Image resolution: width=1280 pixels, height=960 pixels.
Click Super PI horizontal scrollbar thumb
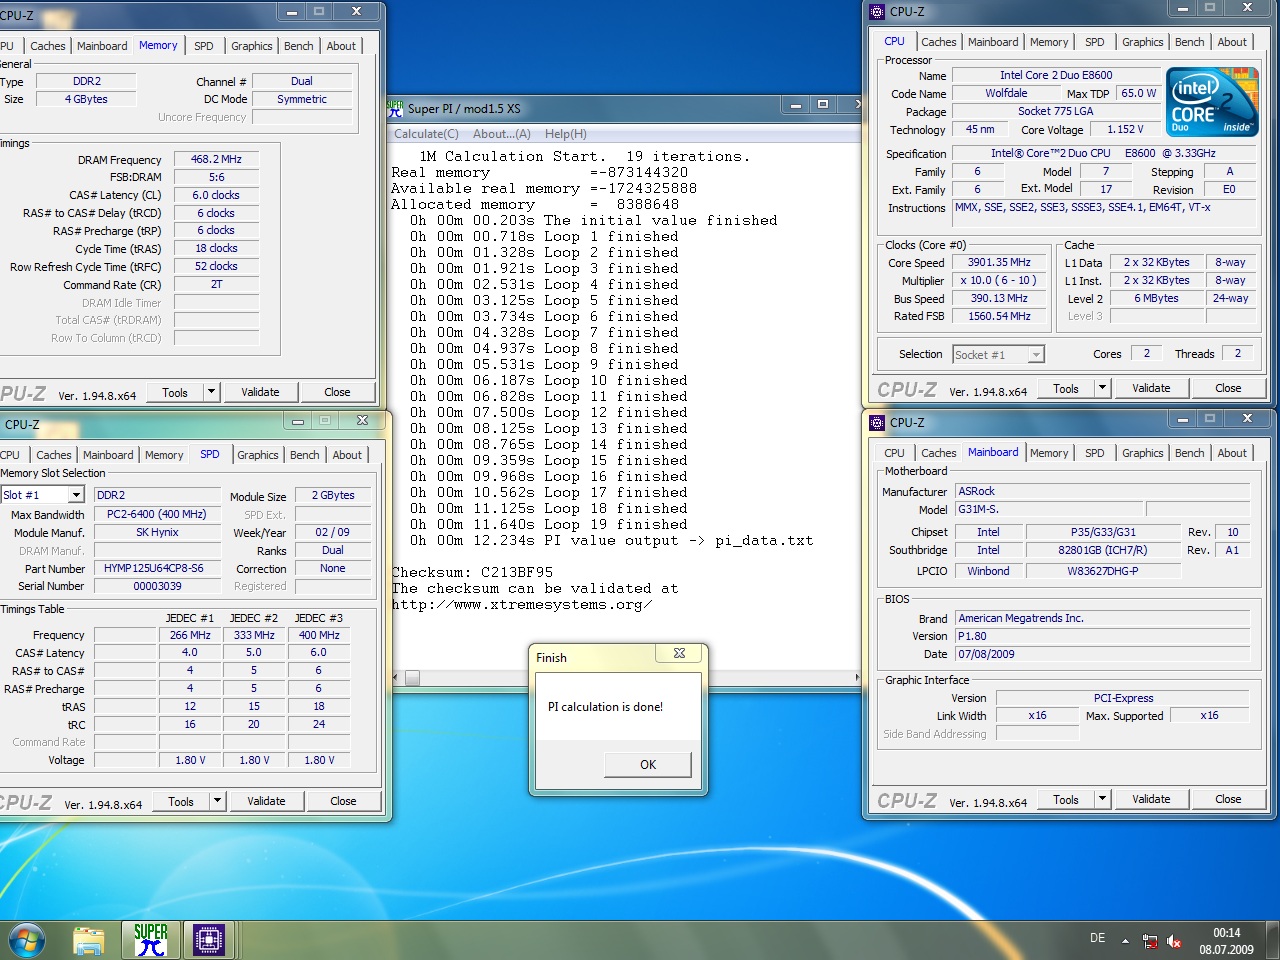[412, 678]
